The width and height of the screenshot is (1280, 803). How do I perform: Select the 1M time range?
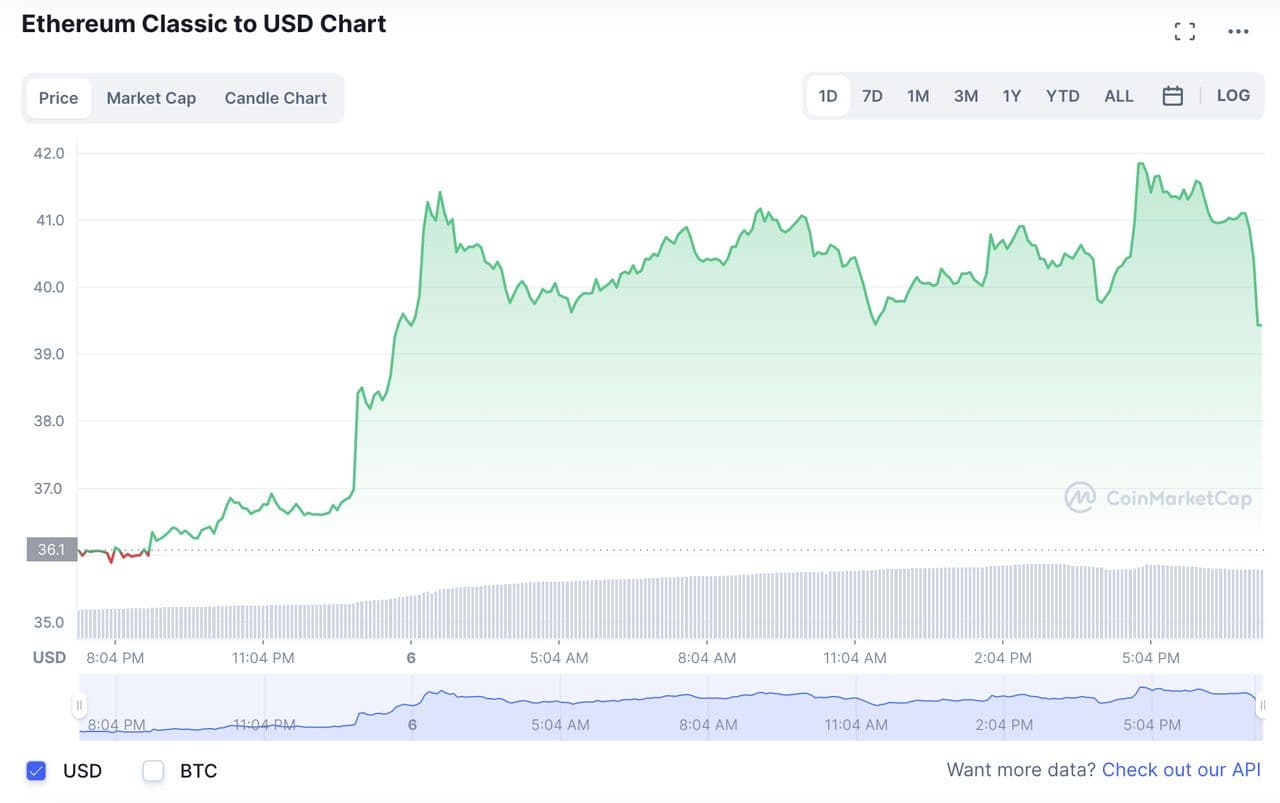click(x=918, y=96)
